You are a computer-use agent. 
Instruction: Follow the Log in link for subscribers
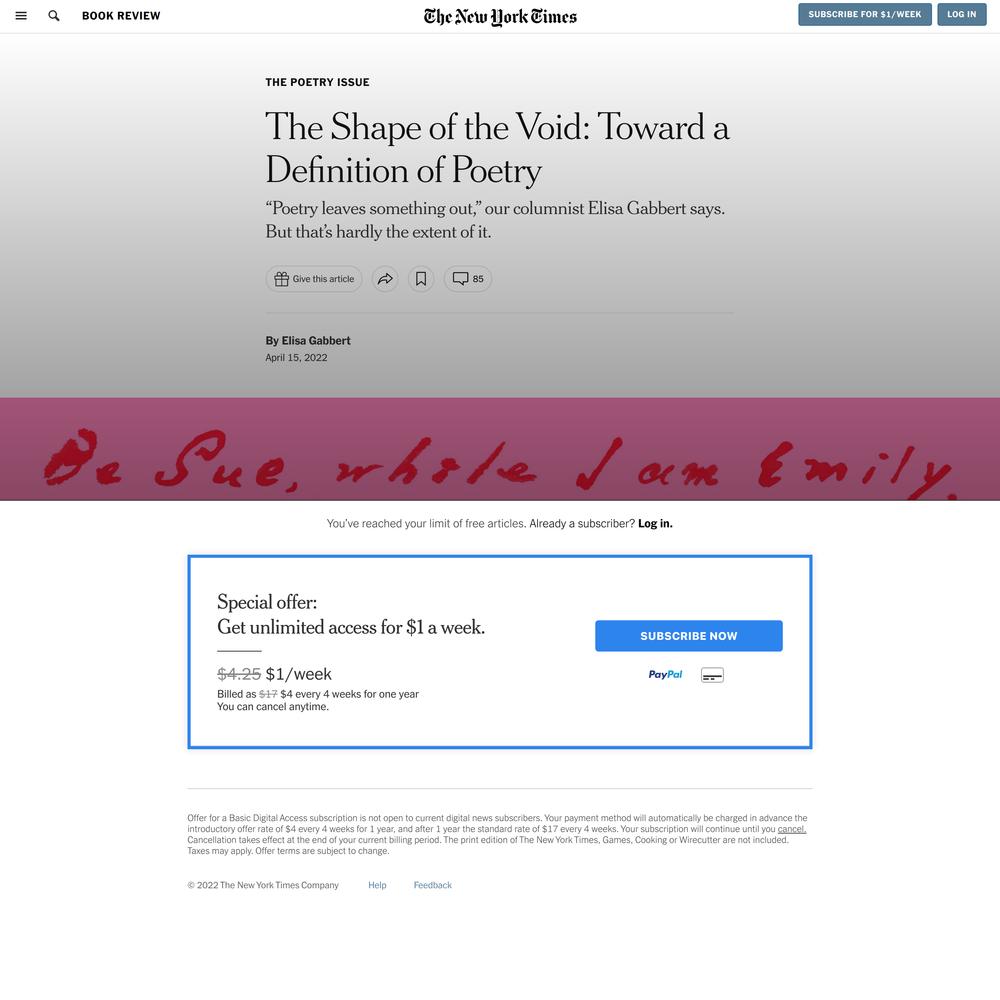[655, 523]
